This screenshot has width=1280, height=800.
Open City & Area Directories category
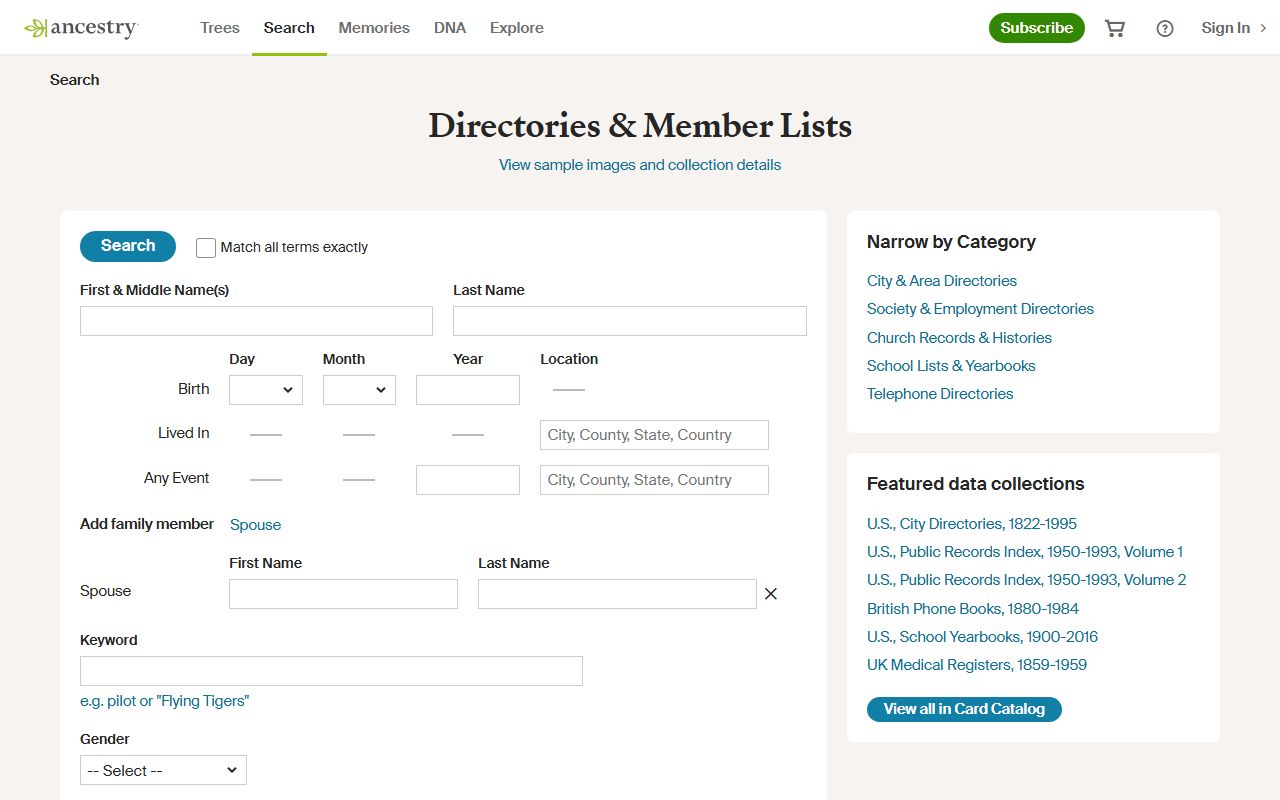pos(942,281)
